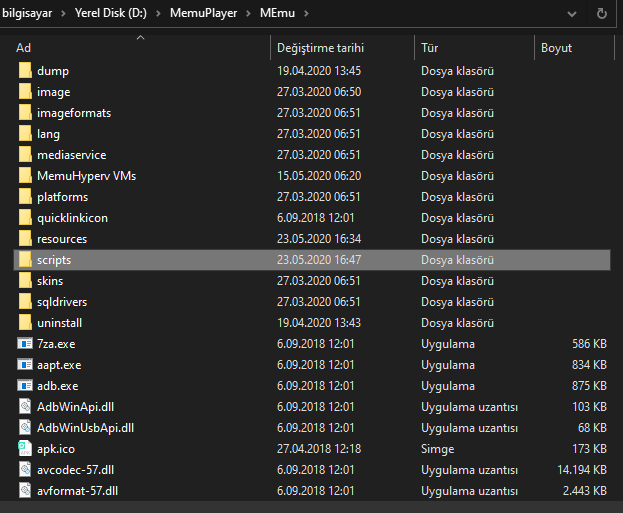Select the 7za.exe application icon
623x513 pixels.
26,344
